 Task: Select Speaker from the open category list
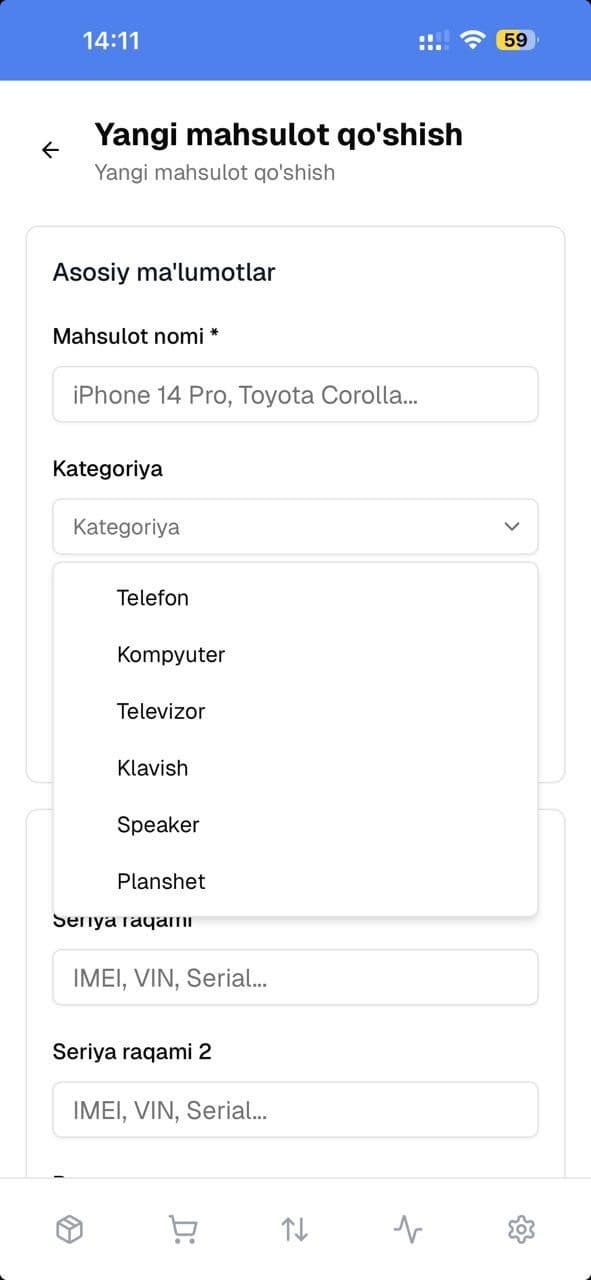click(157, 824)
